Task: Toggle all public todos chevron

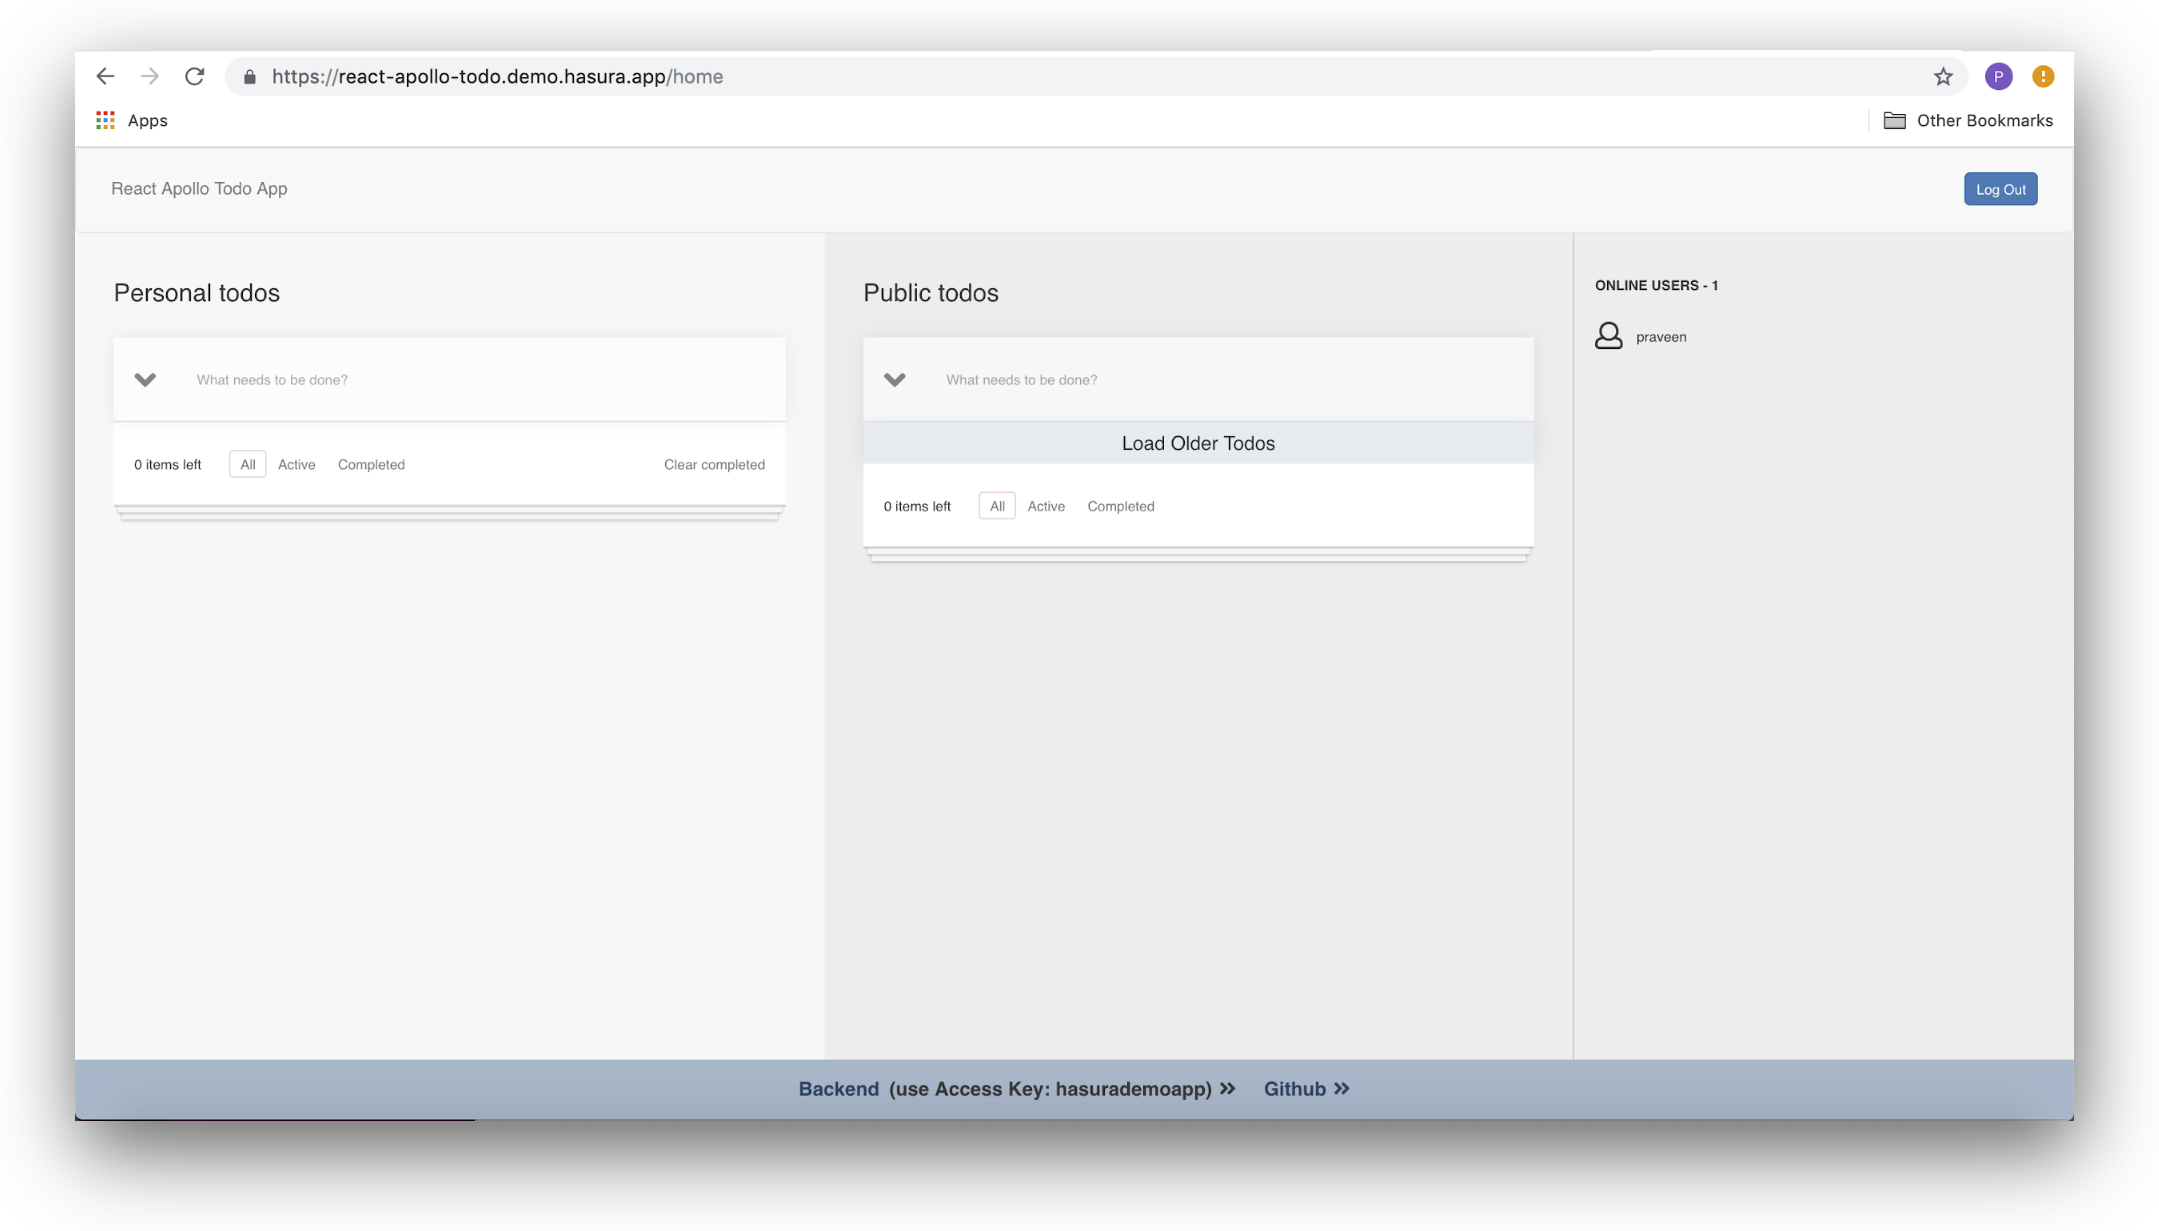Action: pos(895,379)
